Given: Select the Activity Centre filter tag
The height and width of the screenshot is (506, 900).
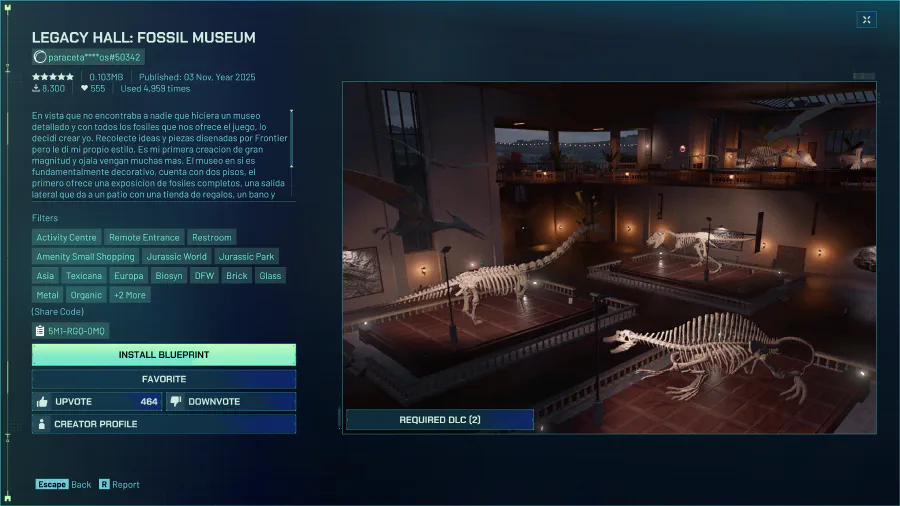Looking at the screenshot, I should pyautogui.click(x=66, y=238).
